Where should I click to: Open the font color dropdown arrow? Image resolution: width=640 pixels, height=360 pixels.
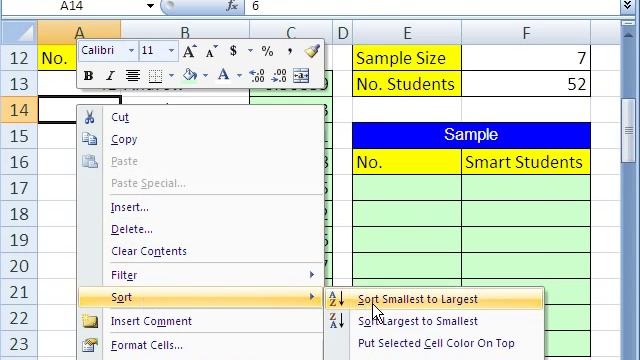(x=239, y=76)
